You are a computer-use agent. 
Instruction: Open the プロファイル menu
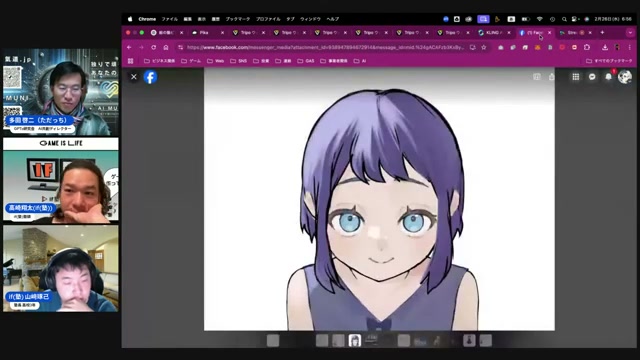268,19
